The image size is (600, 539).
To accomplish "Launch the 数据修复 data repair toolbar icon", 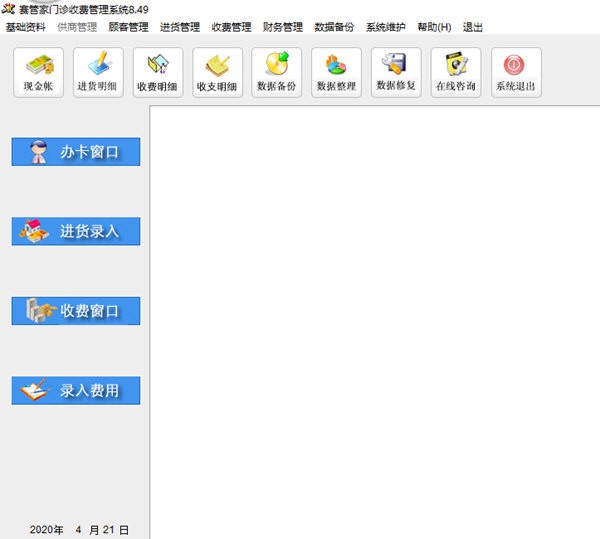I will (x=396, y=72).
